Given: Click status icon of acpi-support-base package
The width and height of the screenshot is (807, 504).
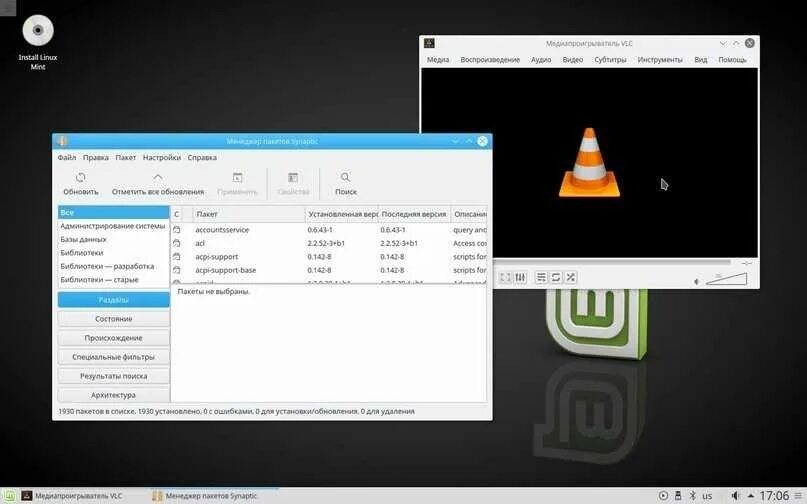Looking at the screenshot, I should coord(177,270).
